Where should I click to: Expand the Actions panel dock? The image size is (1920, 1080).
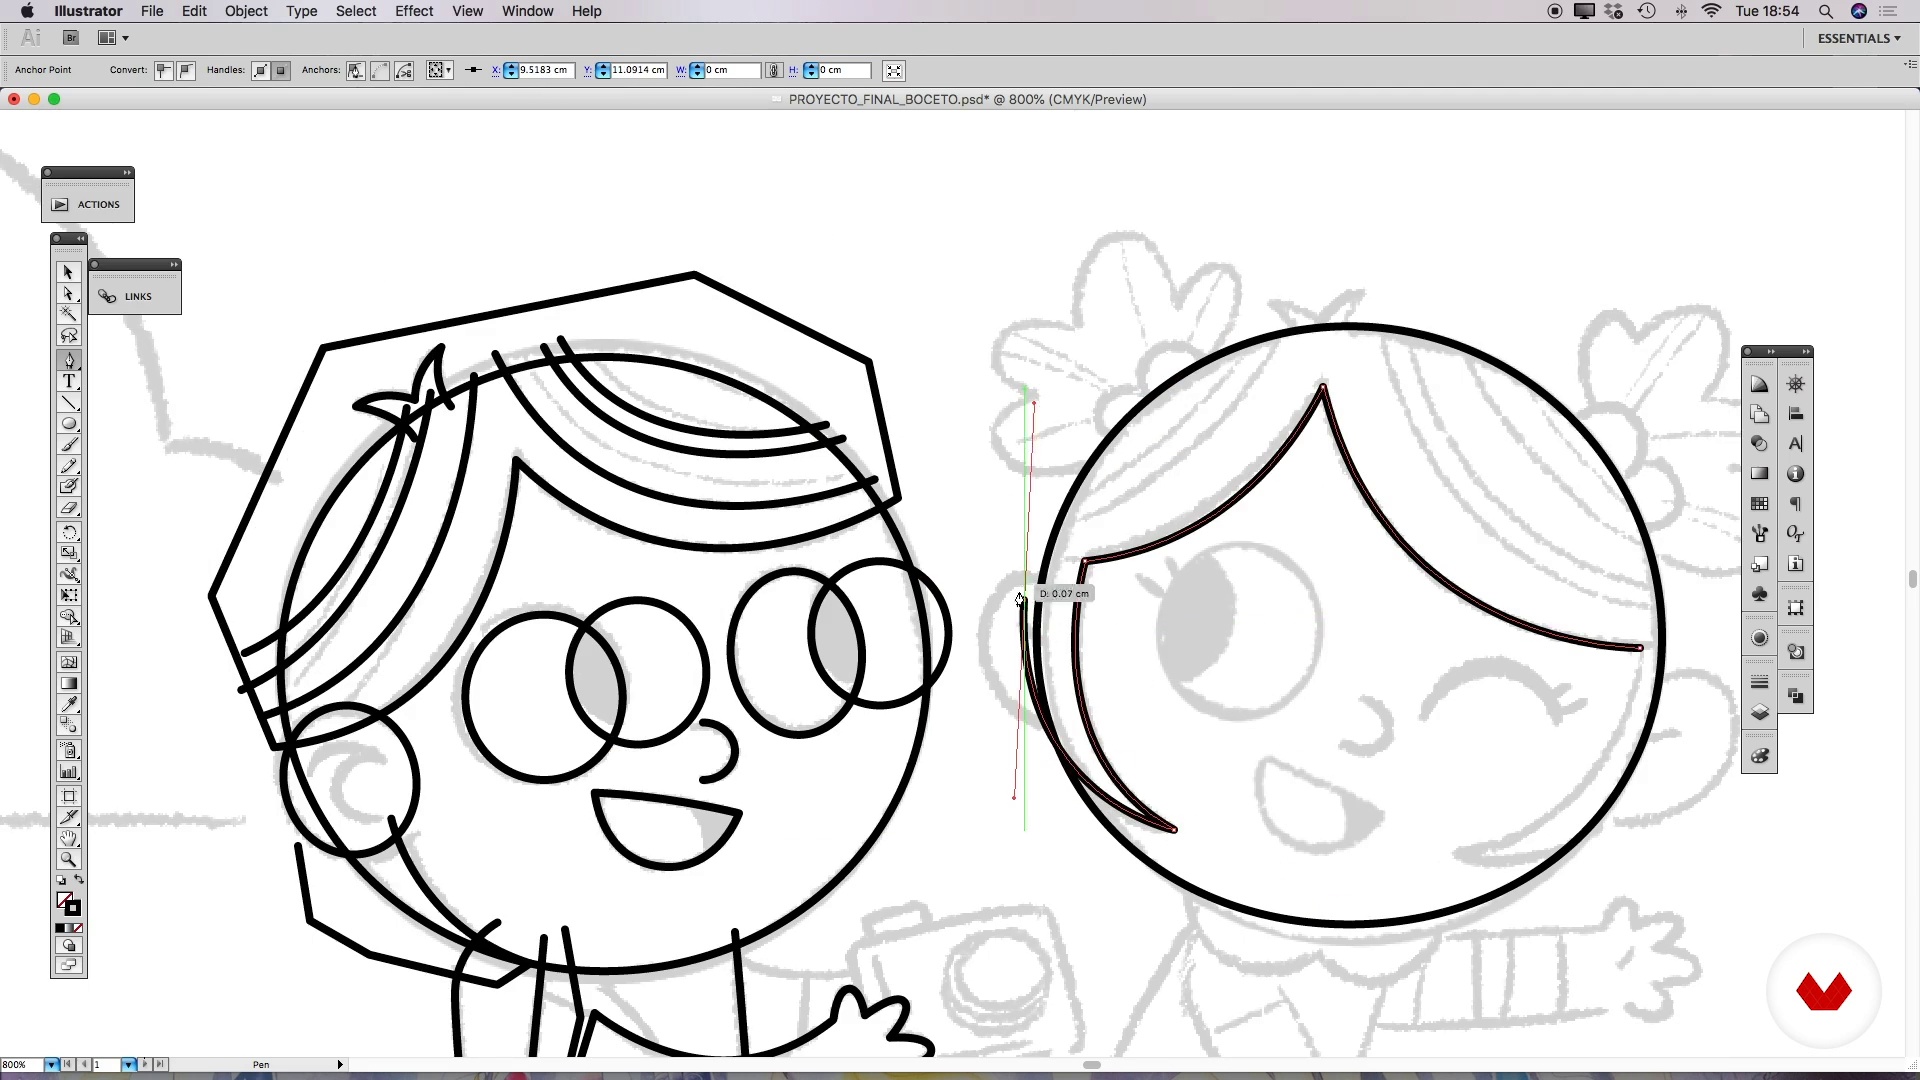tap(127, 173)
